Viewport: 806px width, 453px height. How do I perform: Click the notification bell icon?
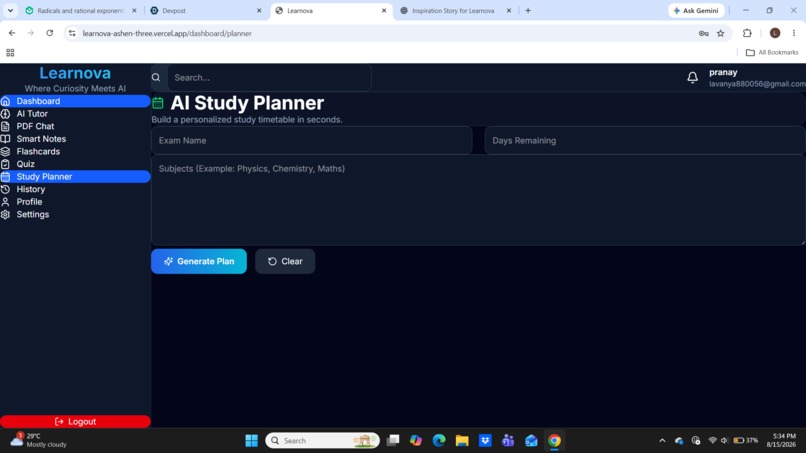692,78
